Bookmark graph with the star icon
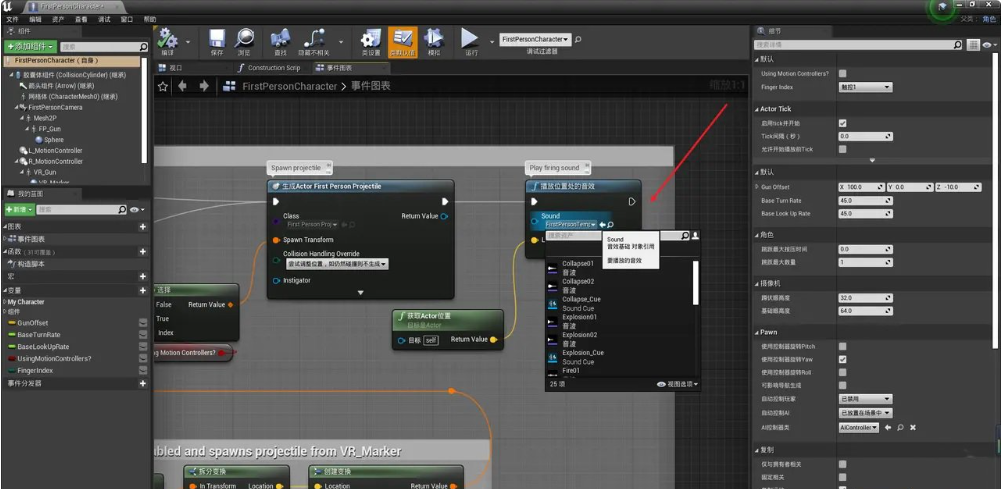1002x489 pixels. [x=163, y=86]
